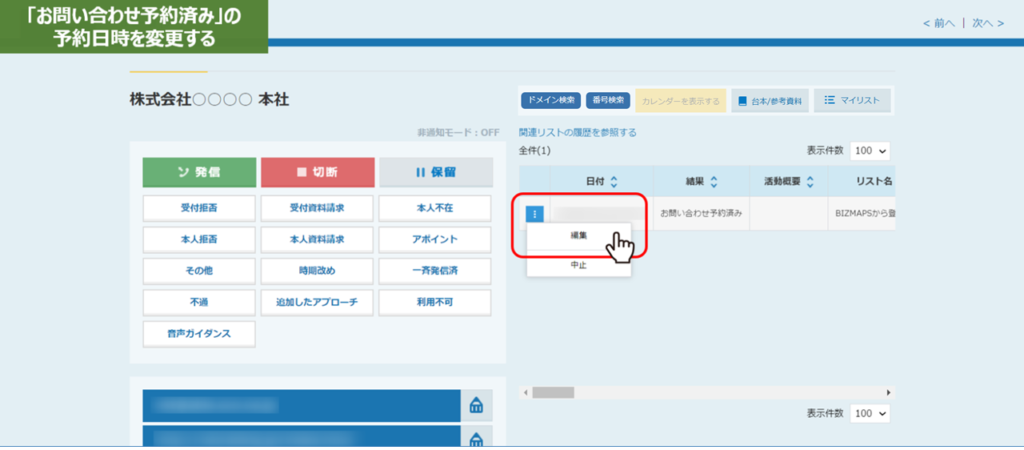Click the building icon on second blue bar
The height and width of the screenshot is (450, 1024).
click(476, 439)
